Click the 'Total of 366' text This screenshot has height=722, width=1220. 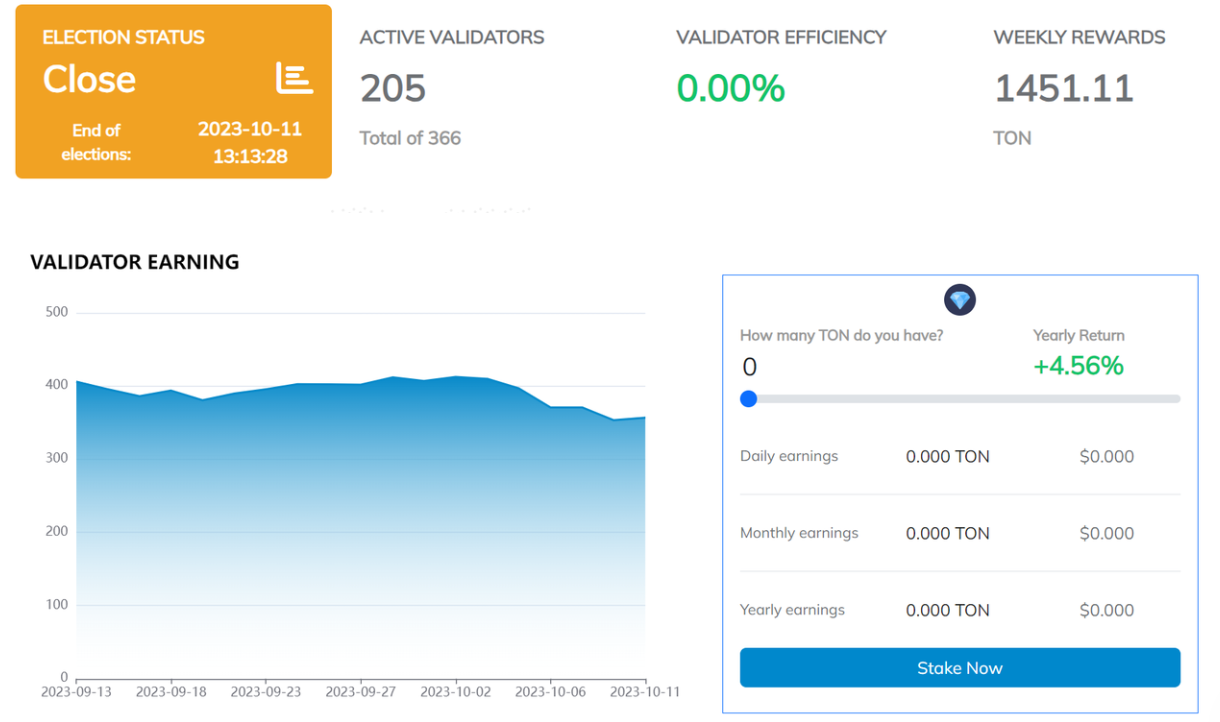[x=410, y=138]
